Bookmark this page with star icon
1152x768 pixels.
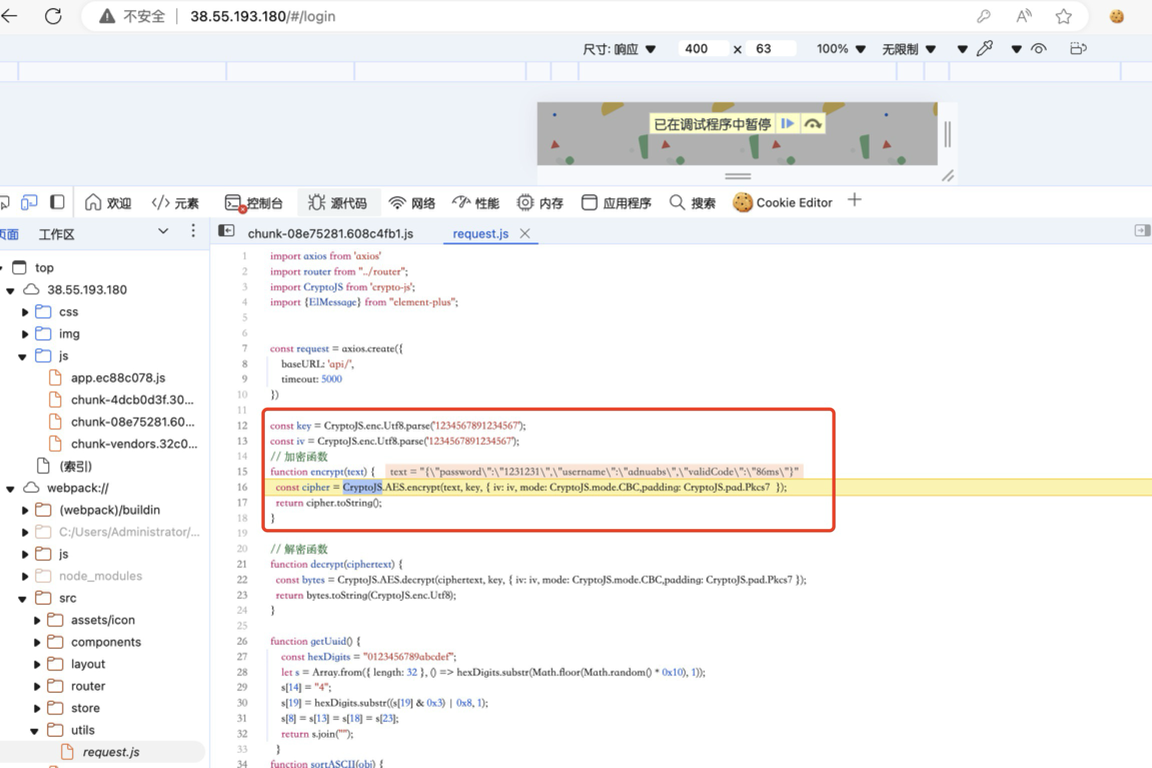pos(1063,16)
